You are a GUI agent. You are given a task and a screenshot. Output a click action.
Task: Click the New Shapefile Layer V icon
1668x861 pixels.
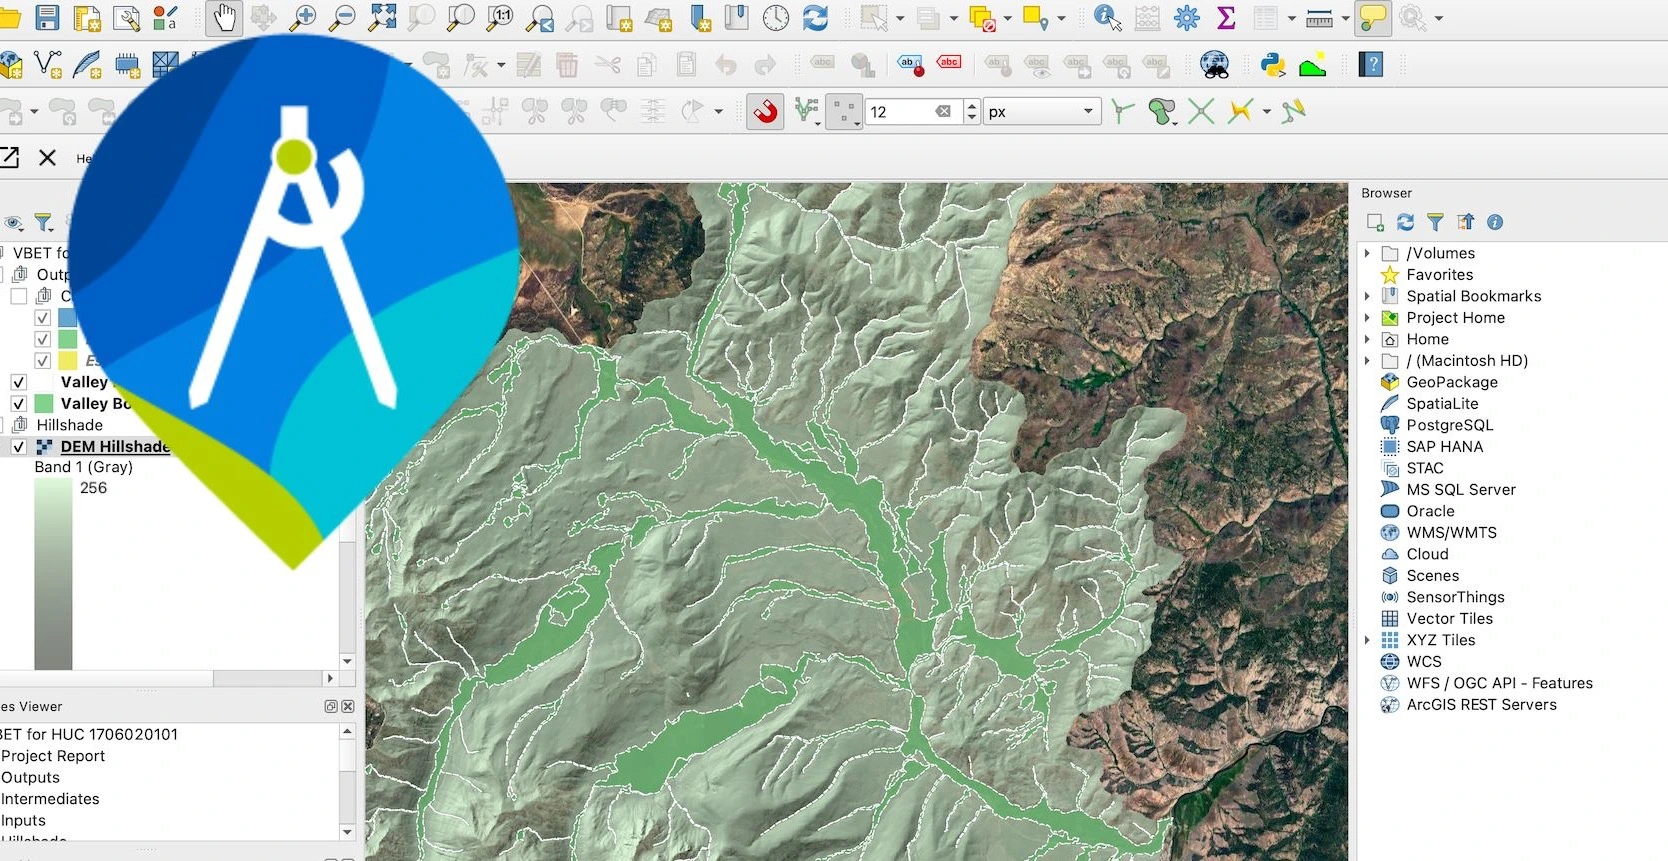pyautogui.click(x=47, y=65)
